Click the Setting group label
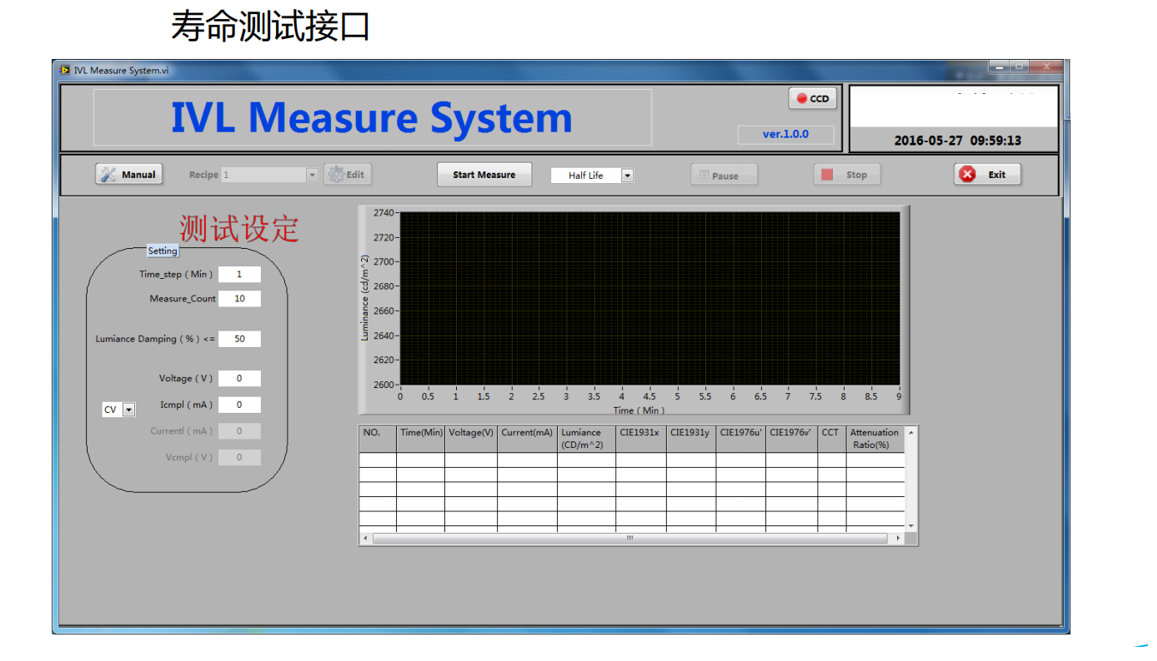Screen dimensions: 1157x661 [162, 251]
